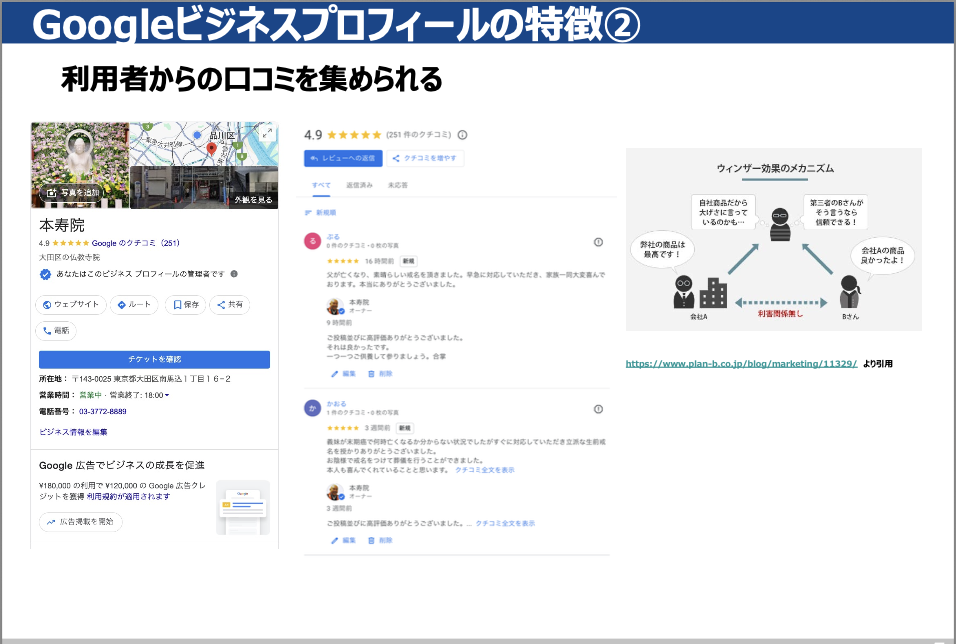Open the 新規順 sort option

point(321,213)
